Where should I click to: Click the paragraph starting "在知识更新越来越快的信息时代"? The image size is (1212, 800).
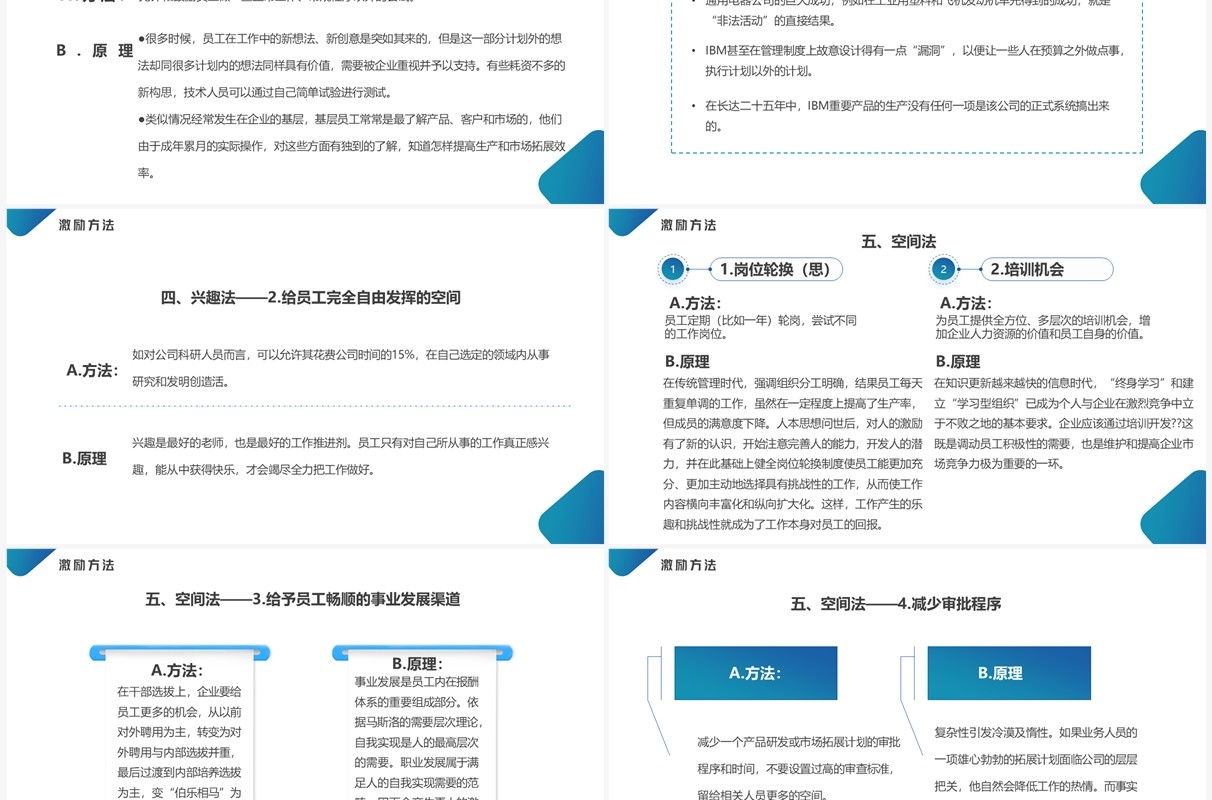pos(1064,423)
